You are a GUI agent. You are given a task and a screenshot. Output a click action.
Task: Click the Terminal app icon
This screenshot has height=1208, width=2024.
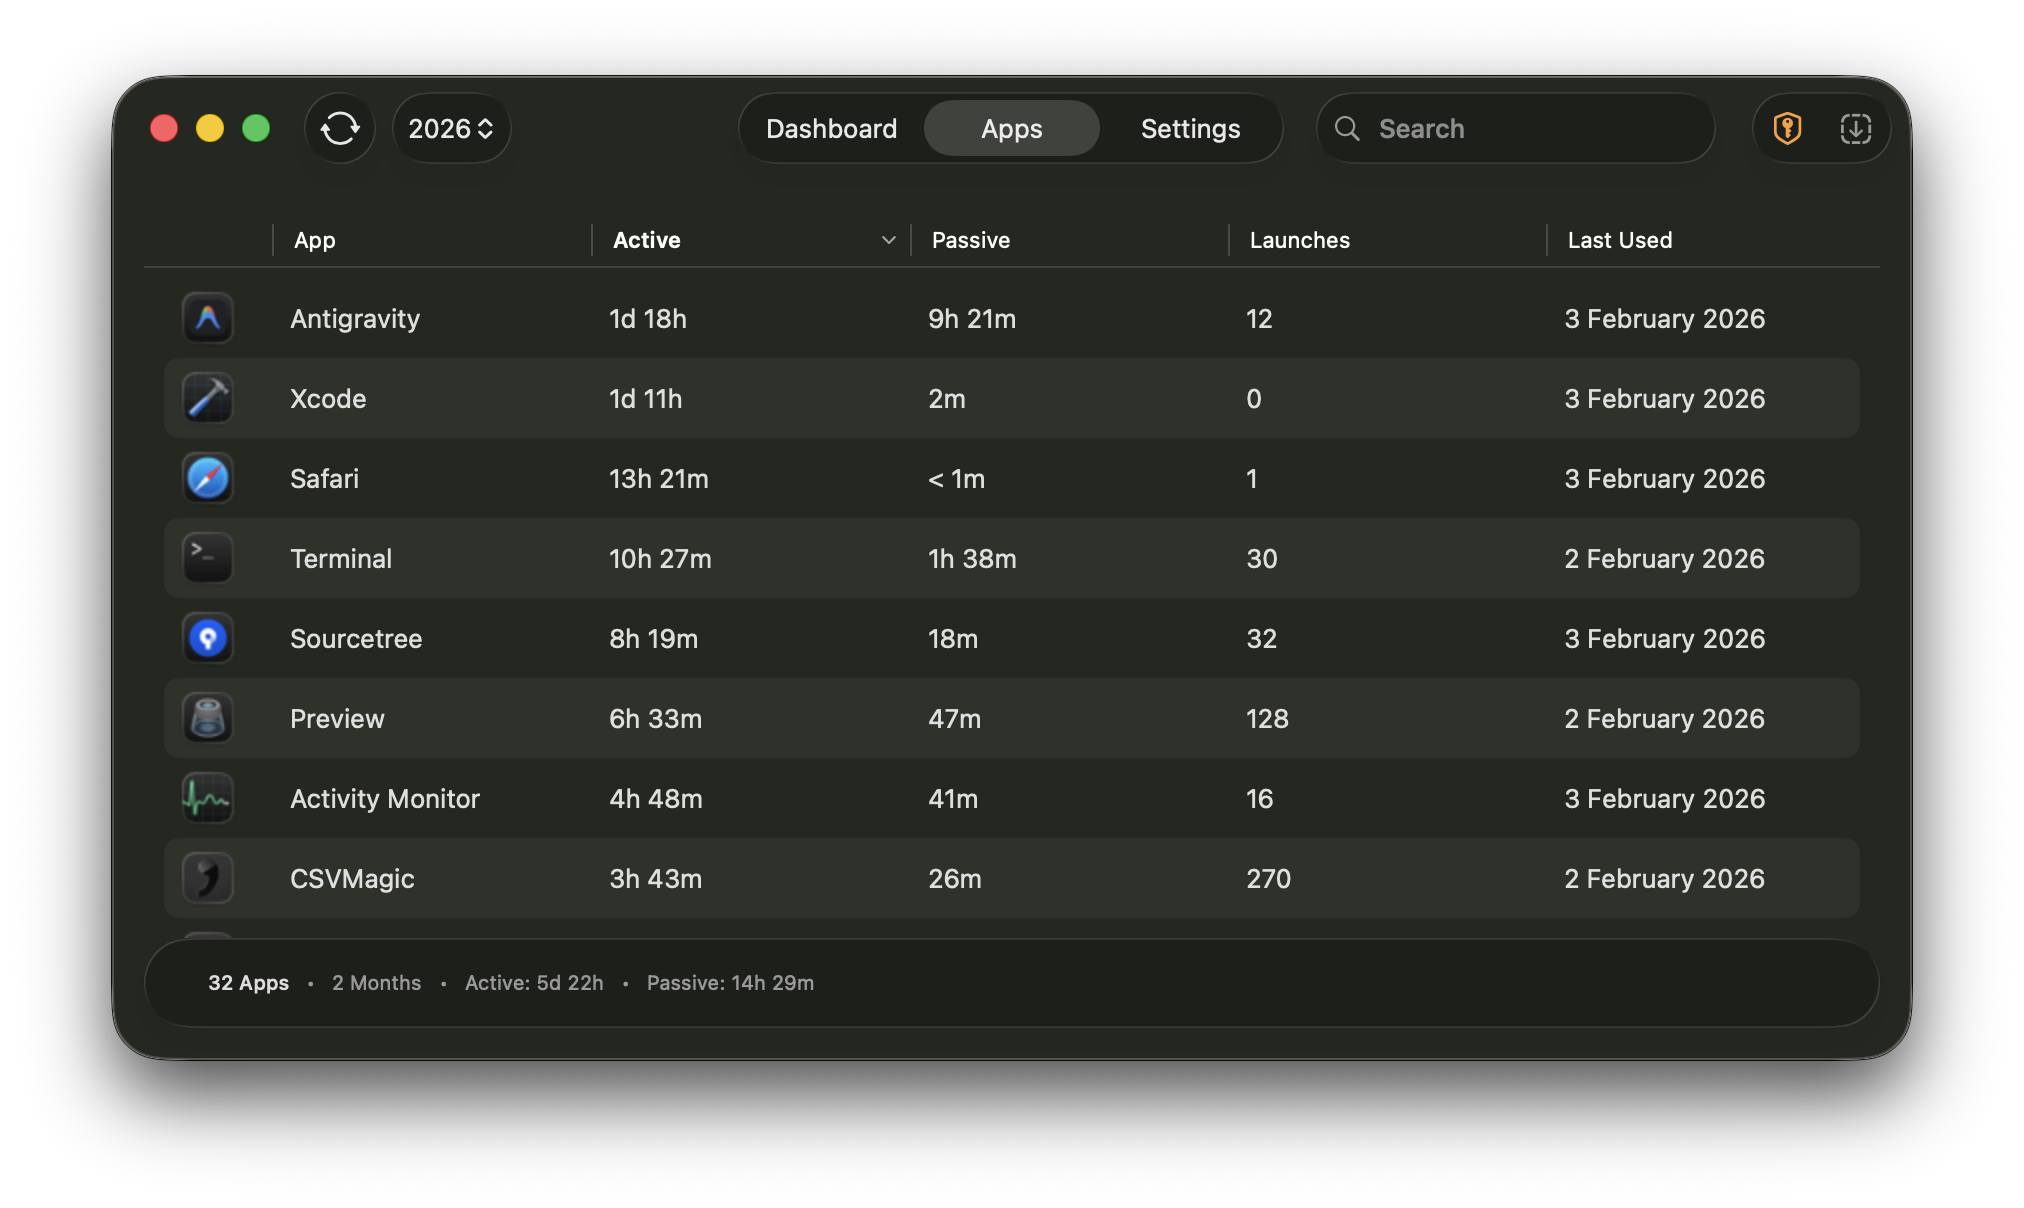(207, 558)
